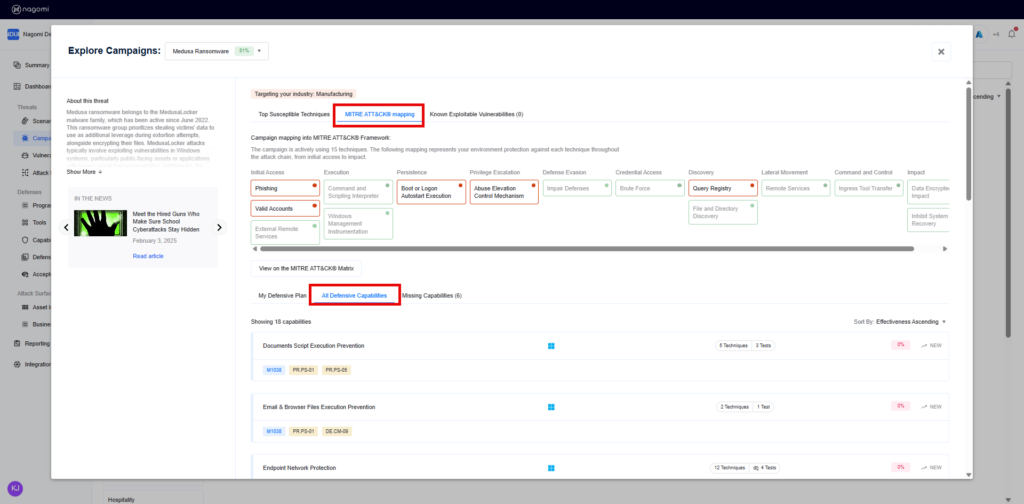Switch to MITRE ATT&CK mapping tab
Viewport: 1024px width, 504px height.
(379, 114)
